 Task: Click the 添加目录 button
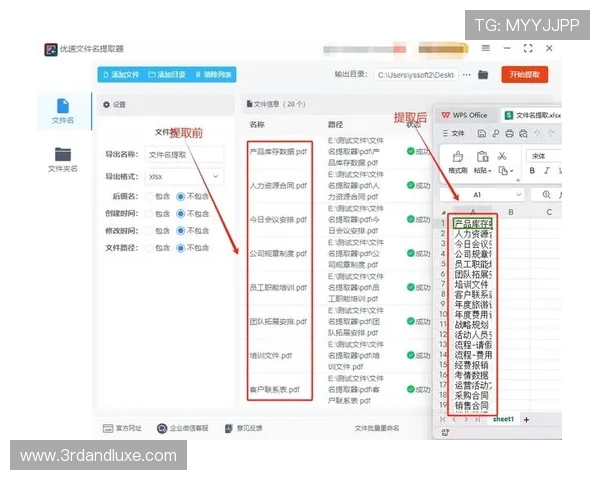(x=167, y=75)
